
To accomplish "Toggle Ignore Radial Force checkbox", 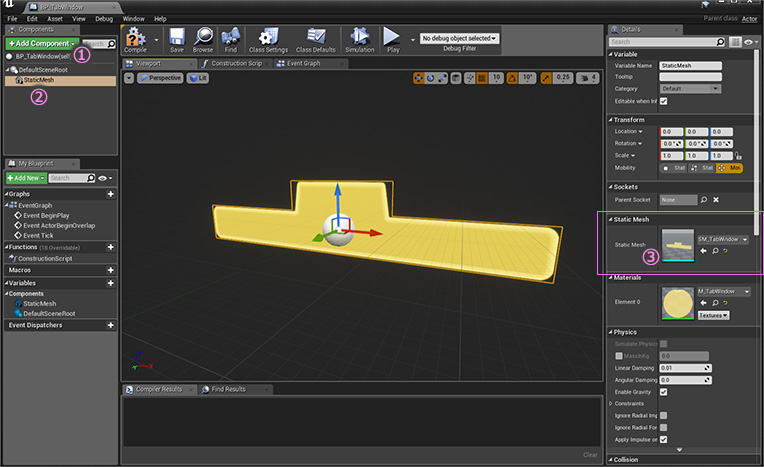I will point(664,428).
